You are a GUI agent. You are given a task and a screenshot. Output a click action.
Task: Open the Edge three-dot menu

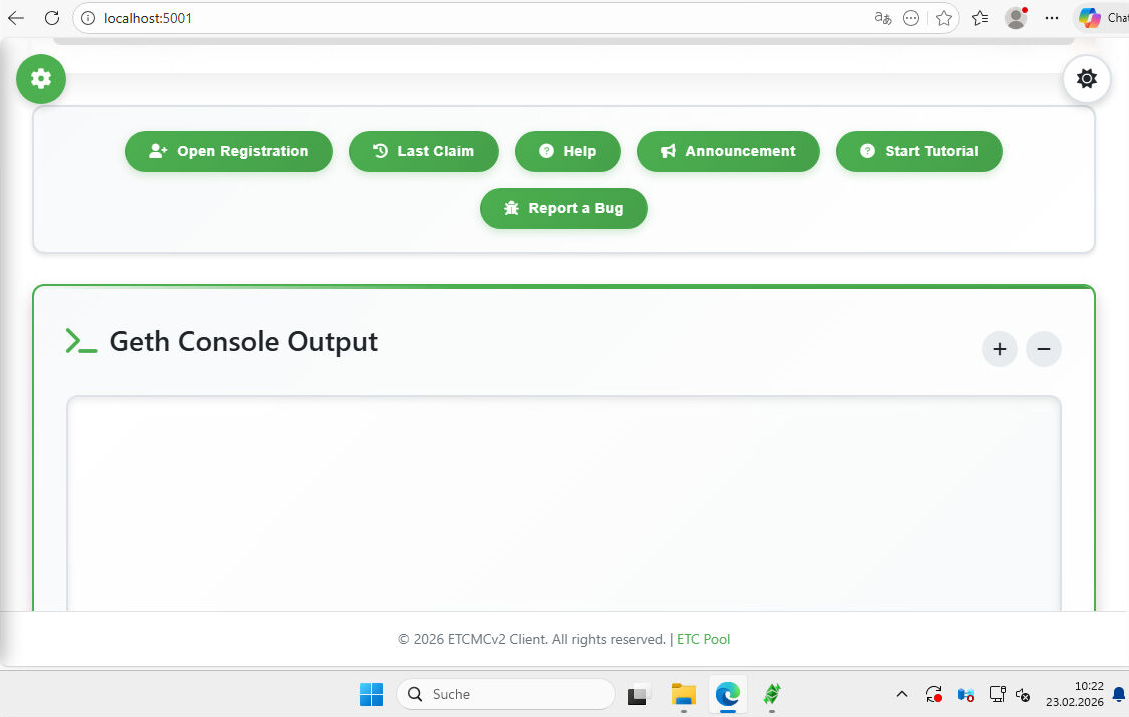click(1051, 18)
